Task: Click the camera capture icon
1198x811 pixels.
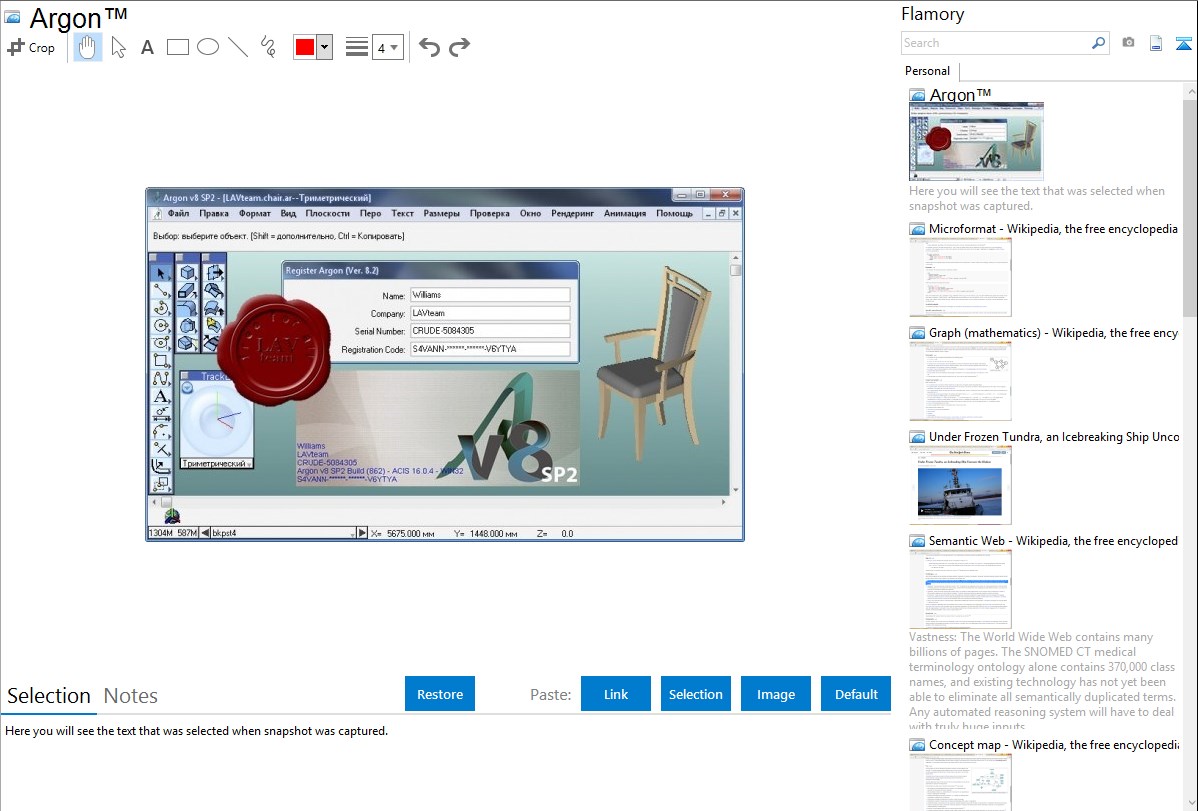Action: pos(1128,43)
